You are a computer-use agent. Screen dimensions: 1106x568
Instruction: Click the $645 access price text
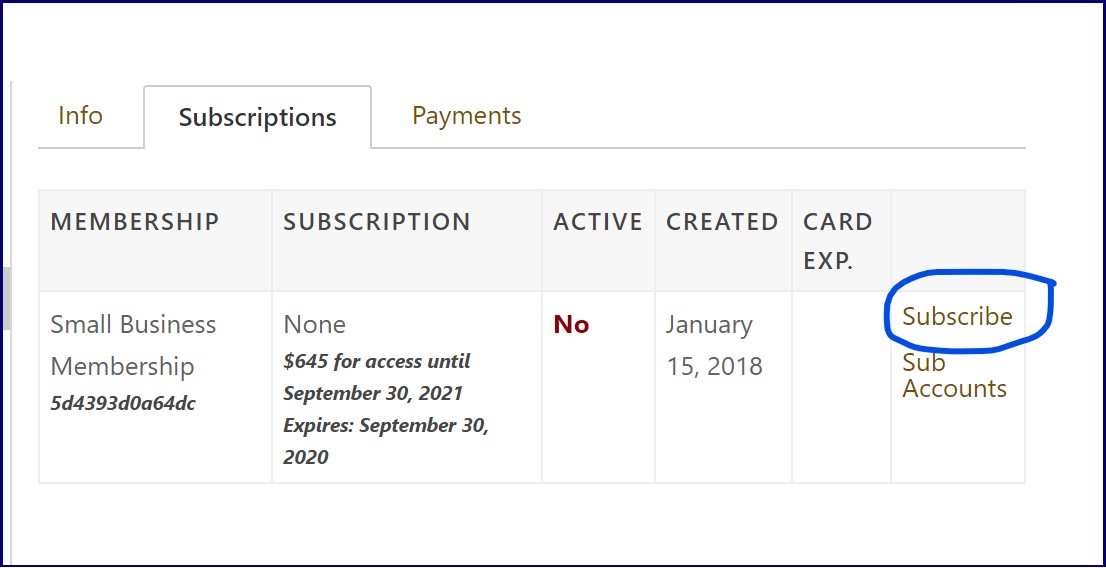377,376
